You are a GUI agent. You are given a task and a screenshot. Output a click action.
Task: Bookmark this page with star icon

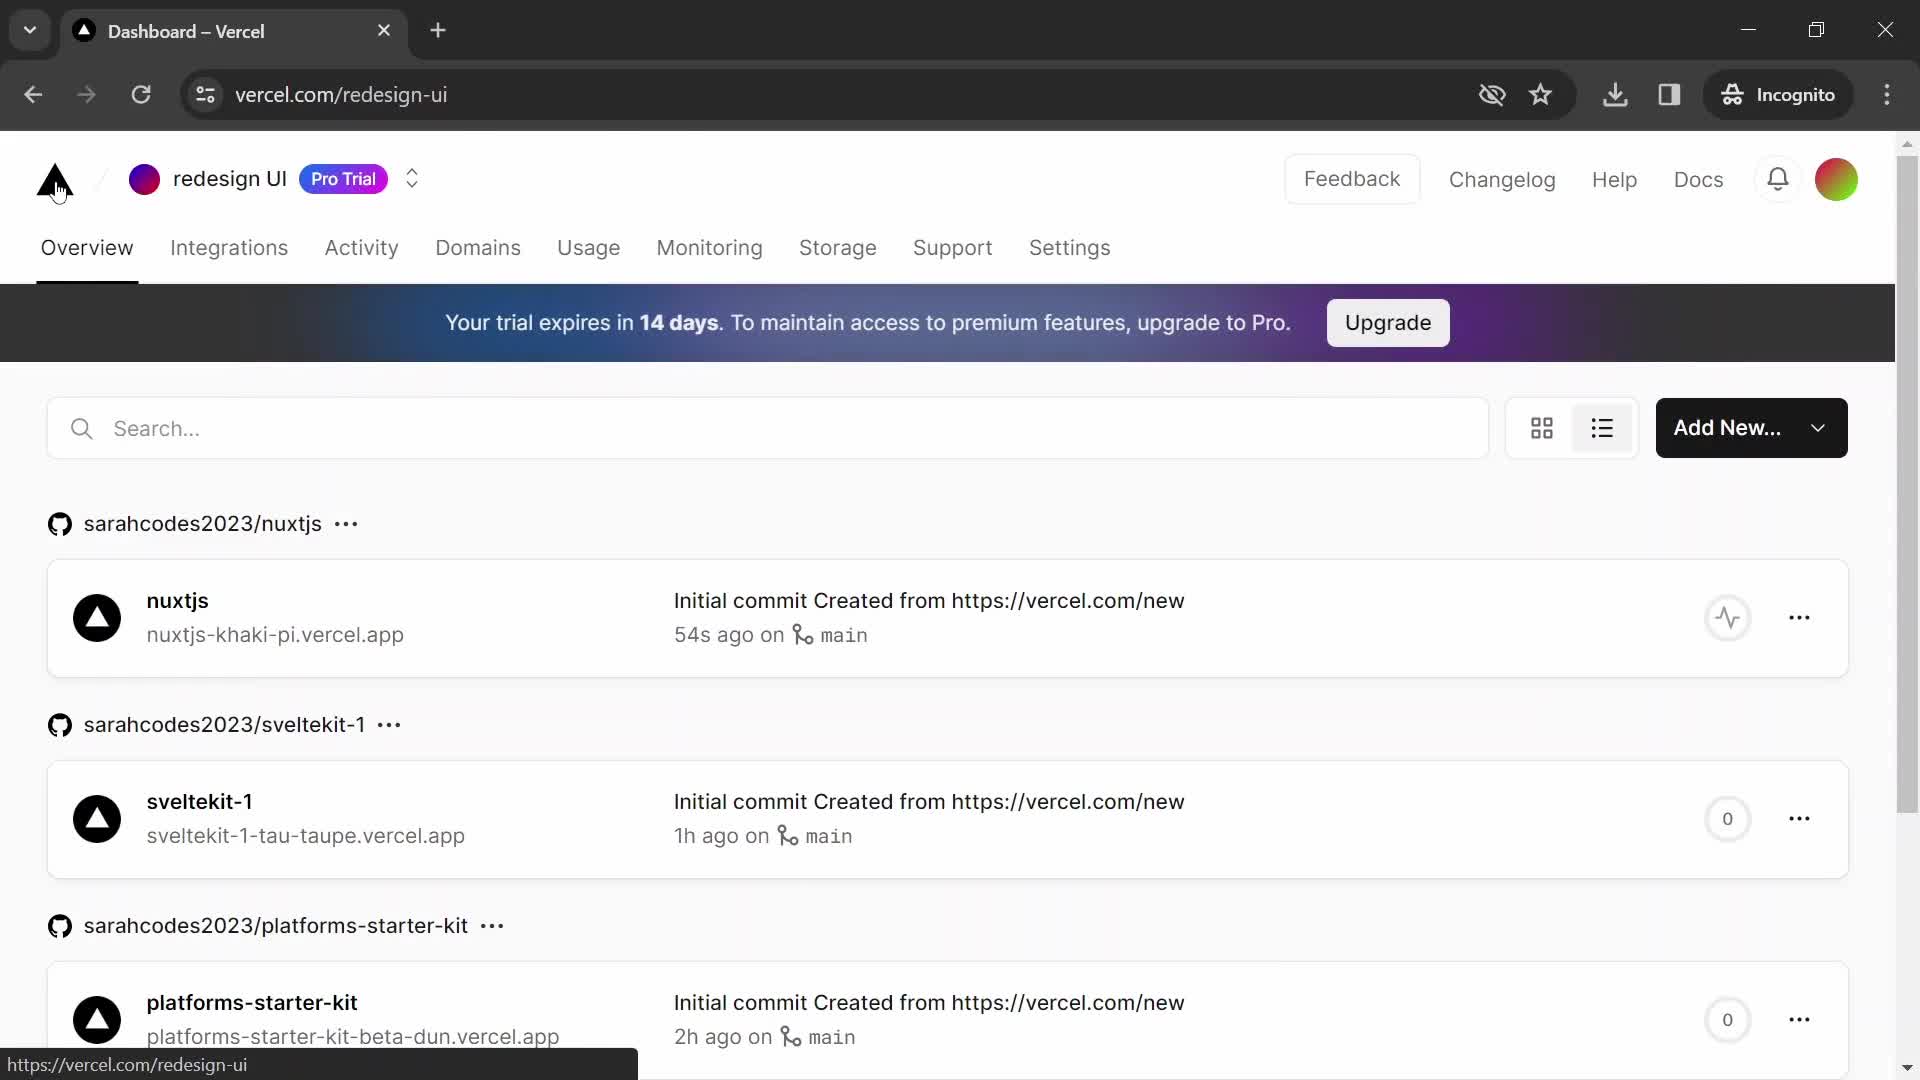[x=1540, y=95]
